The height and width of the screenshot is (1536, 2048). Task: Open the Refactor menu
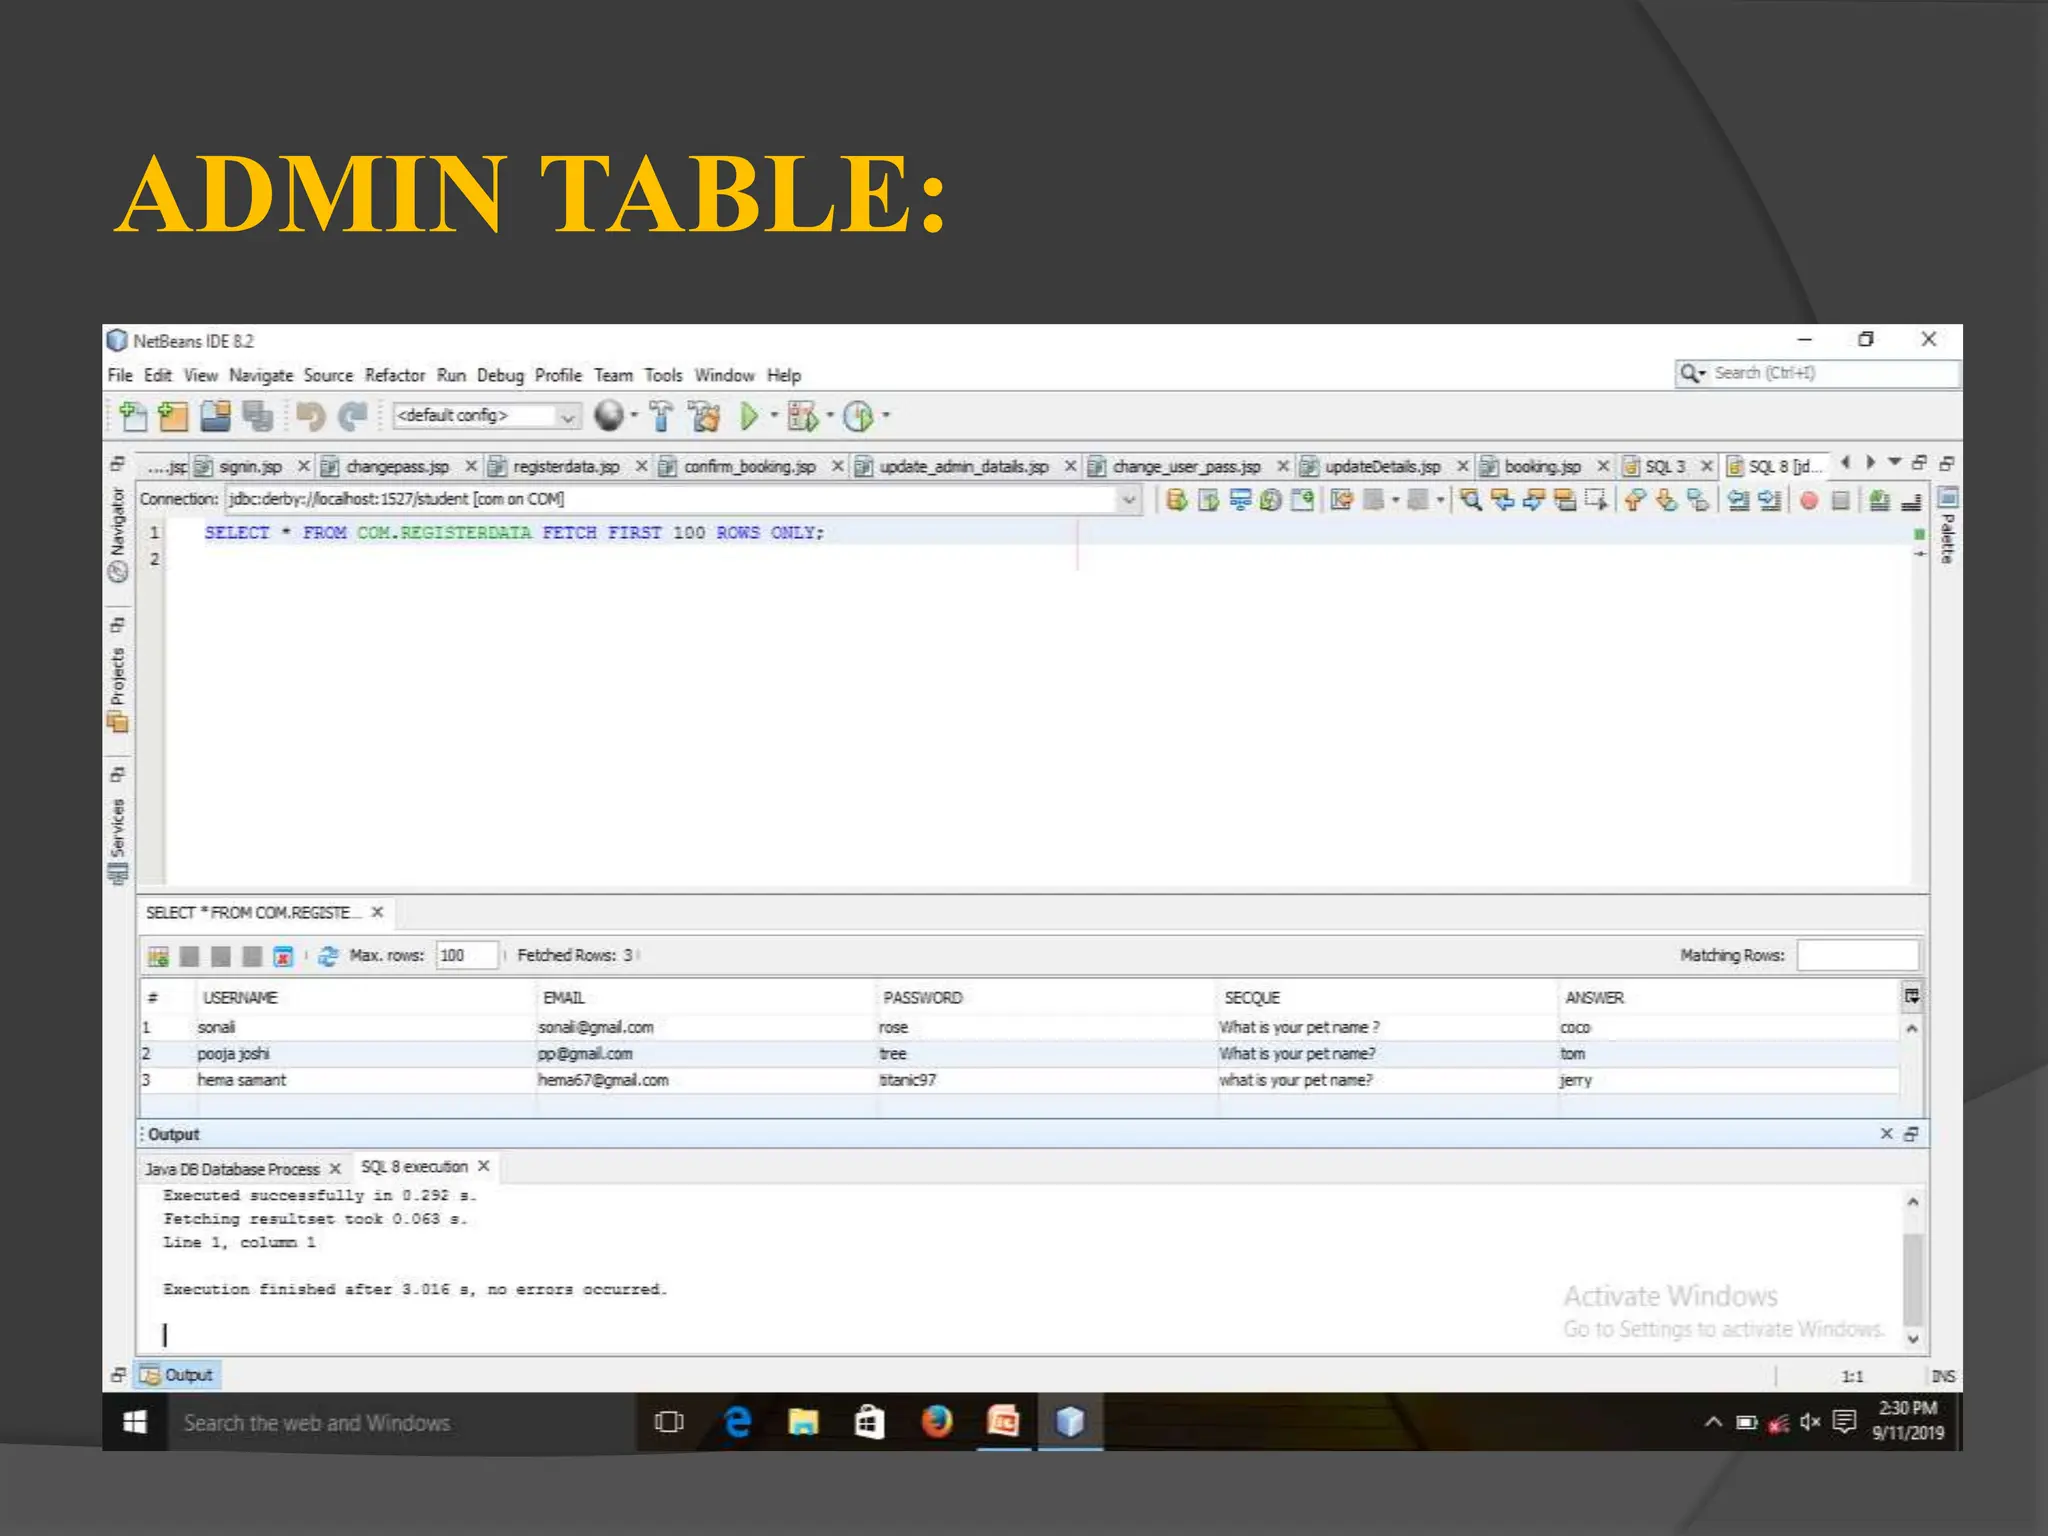[394, 376]
